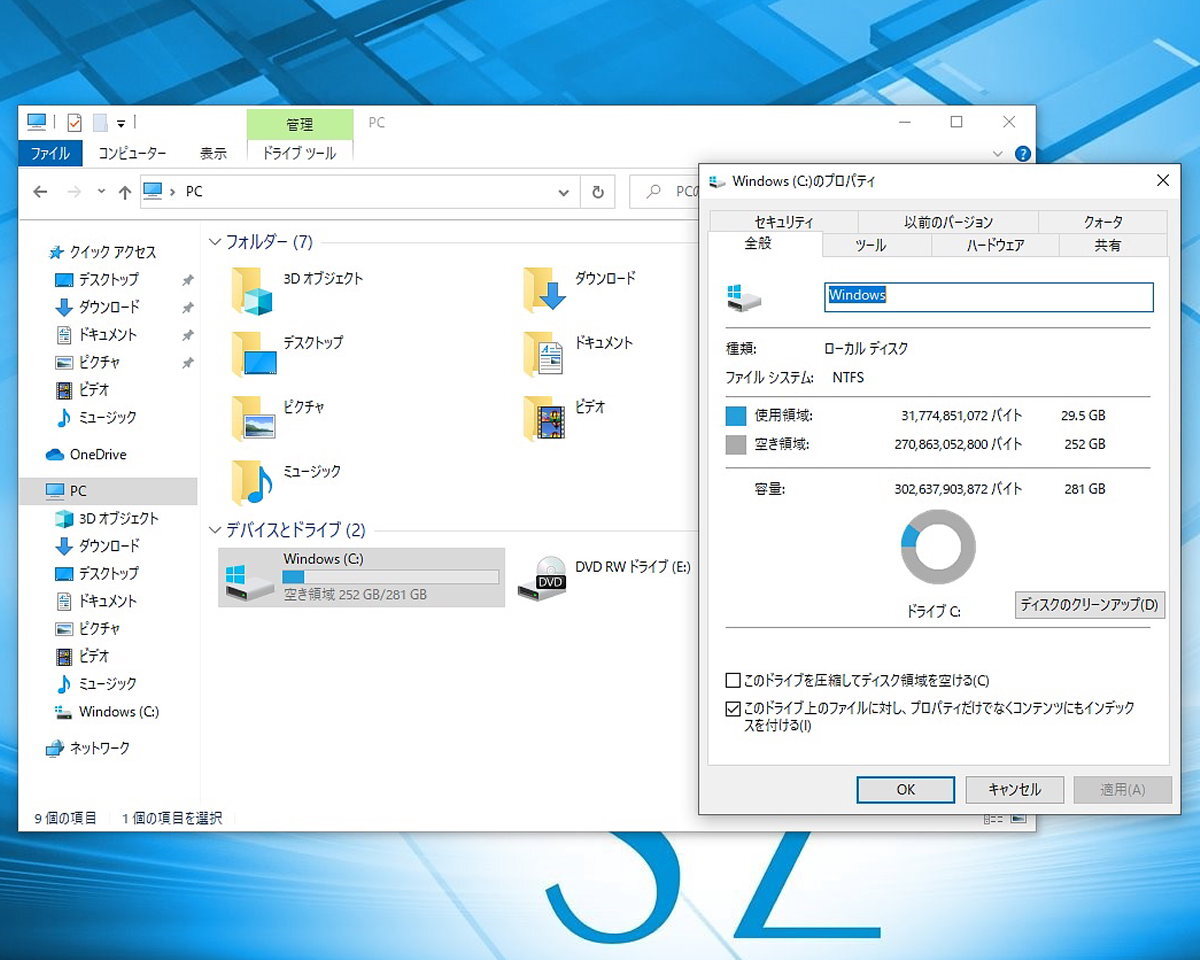This screenshot has height=960, width=1200.
Task: Select Windows (C:) in navigation pane
Action: [118, 712]
